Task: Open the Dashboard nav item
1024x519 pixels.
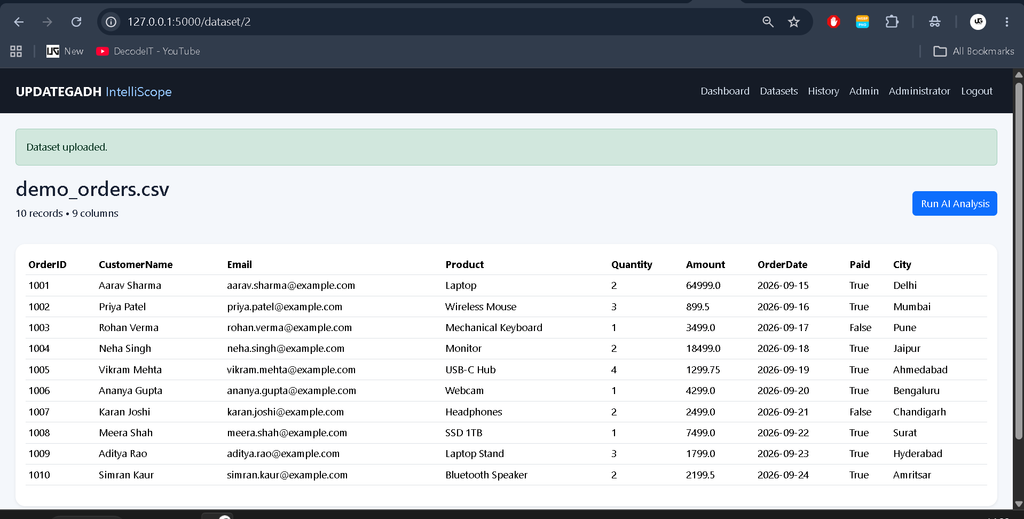Action: (x=725, y=91)
